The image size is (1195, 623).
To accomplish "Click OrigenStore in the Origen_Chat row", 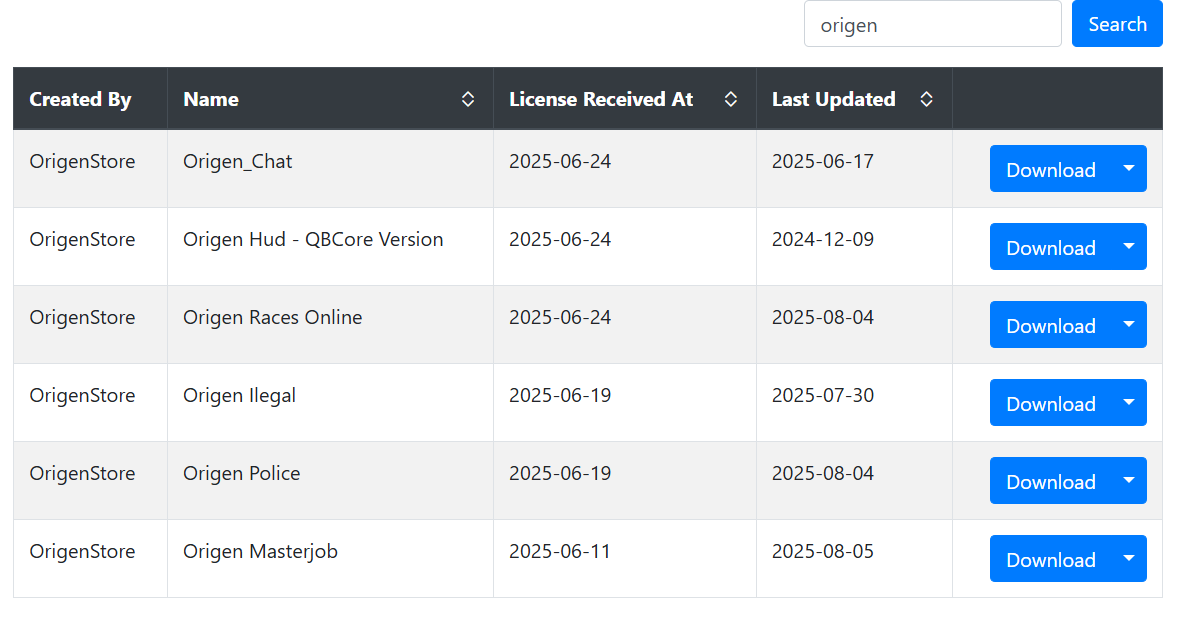I will pyautogui.click(x=82, y=162).
